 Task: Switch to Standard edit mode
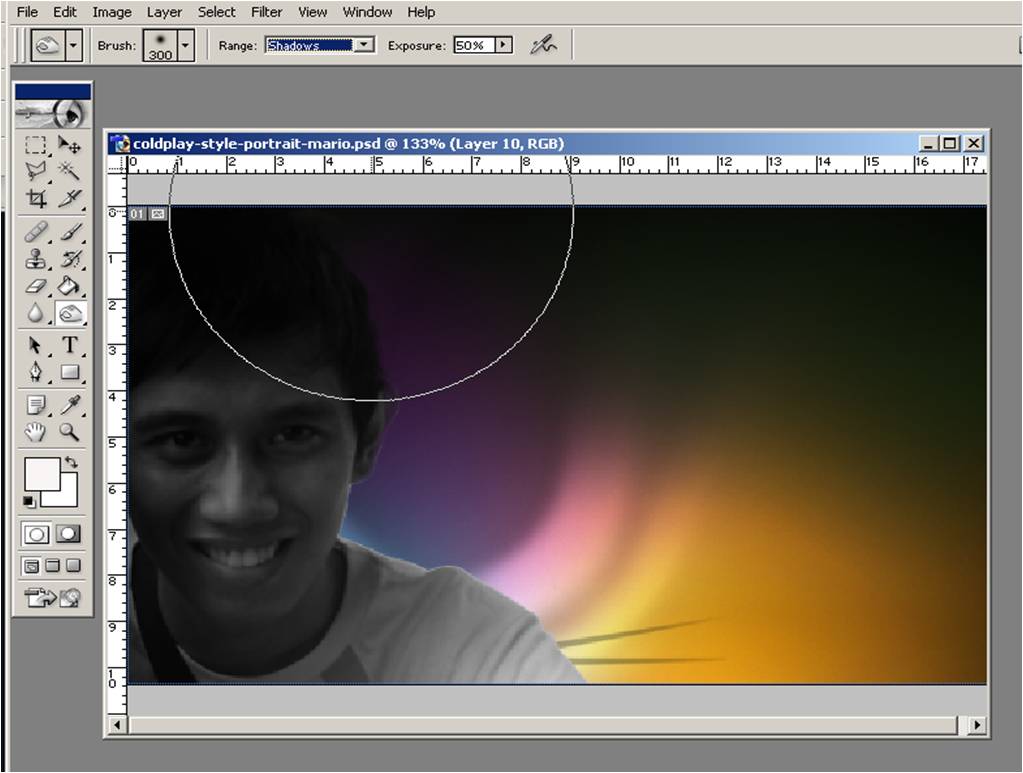pos(37,534)
